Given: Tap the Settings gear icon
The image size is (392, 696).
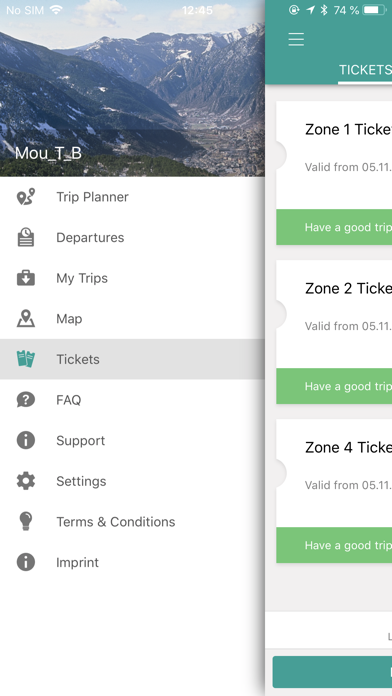Looking at the screenshot, I should (26, 481).
